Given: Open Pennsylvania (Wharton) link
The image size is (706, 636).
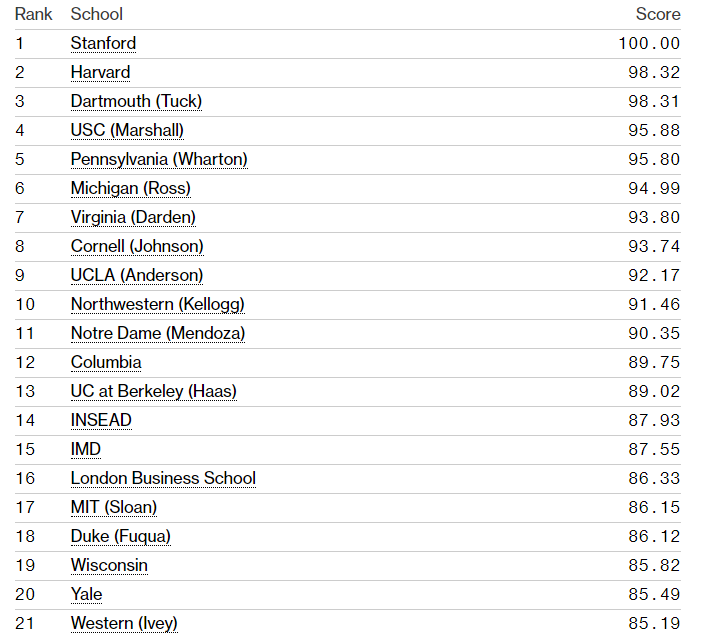Looking at the screenshot, I should coord(159,159).
